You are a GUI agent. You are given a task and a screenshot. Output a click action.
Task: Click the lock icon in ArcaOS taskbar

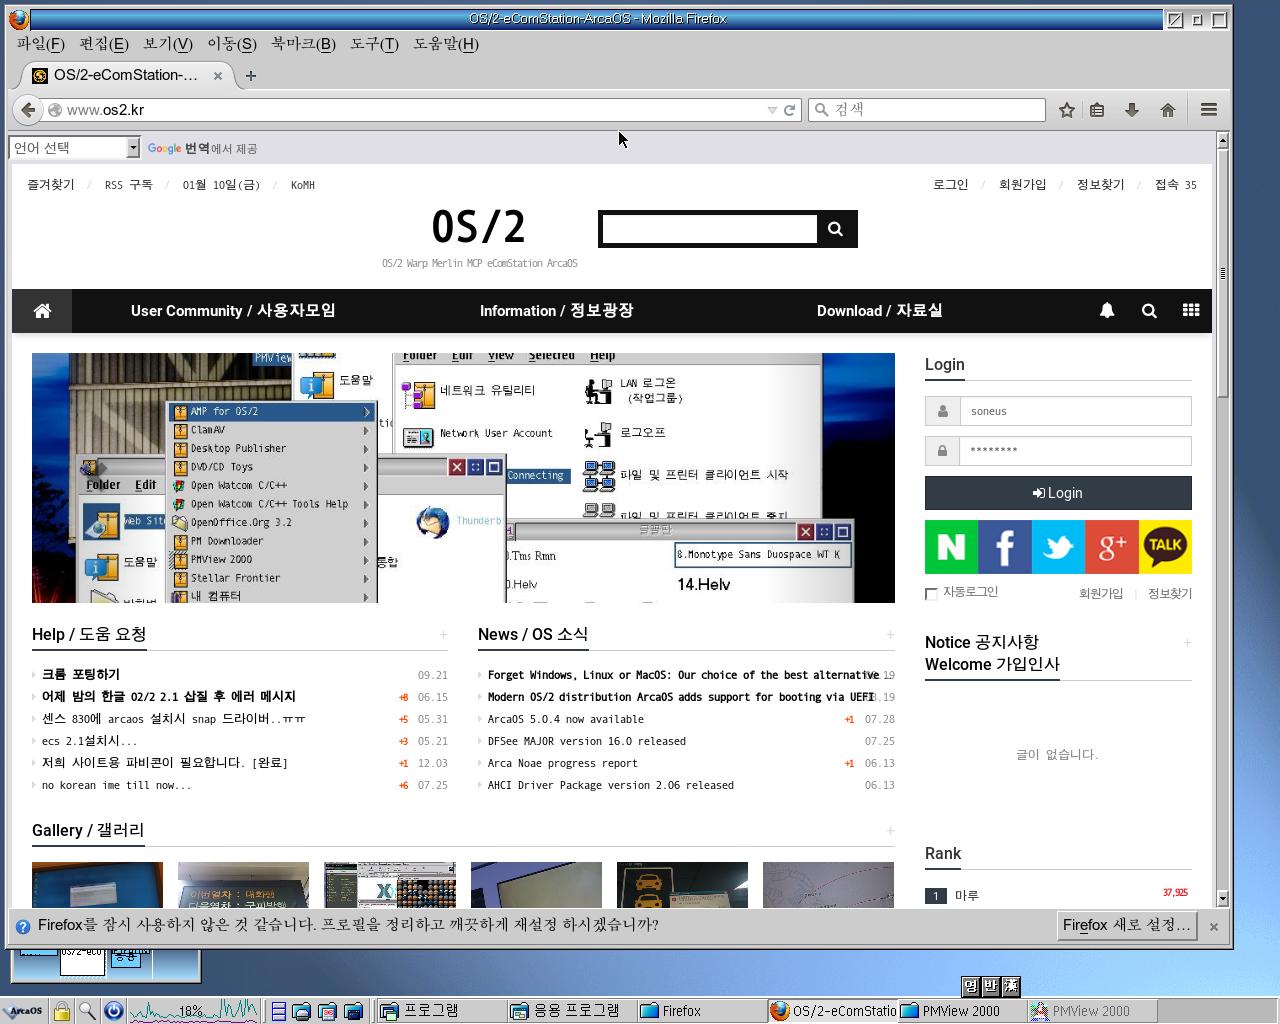click(x=61, y=1011)
